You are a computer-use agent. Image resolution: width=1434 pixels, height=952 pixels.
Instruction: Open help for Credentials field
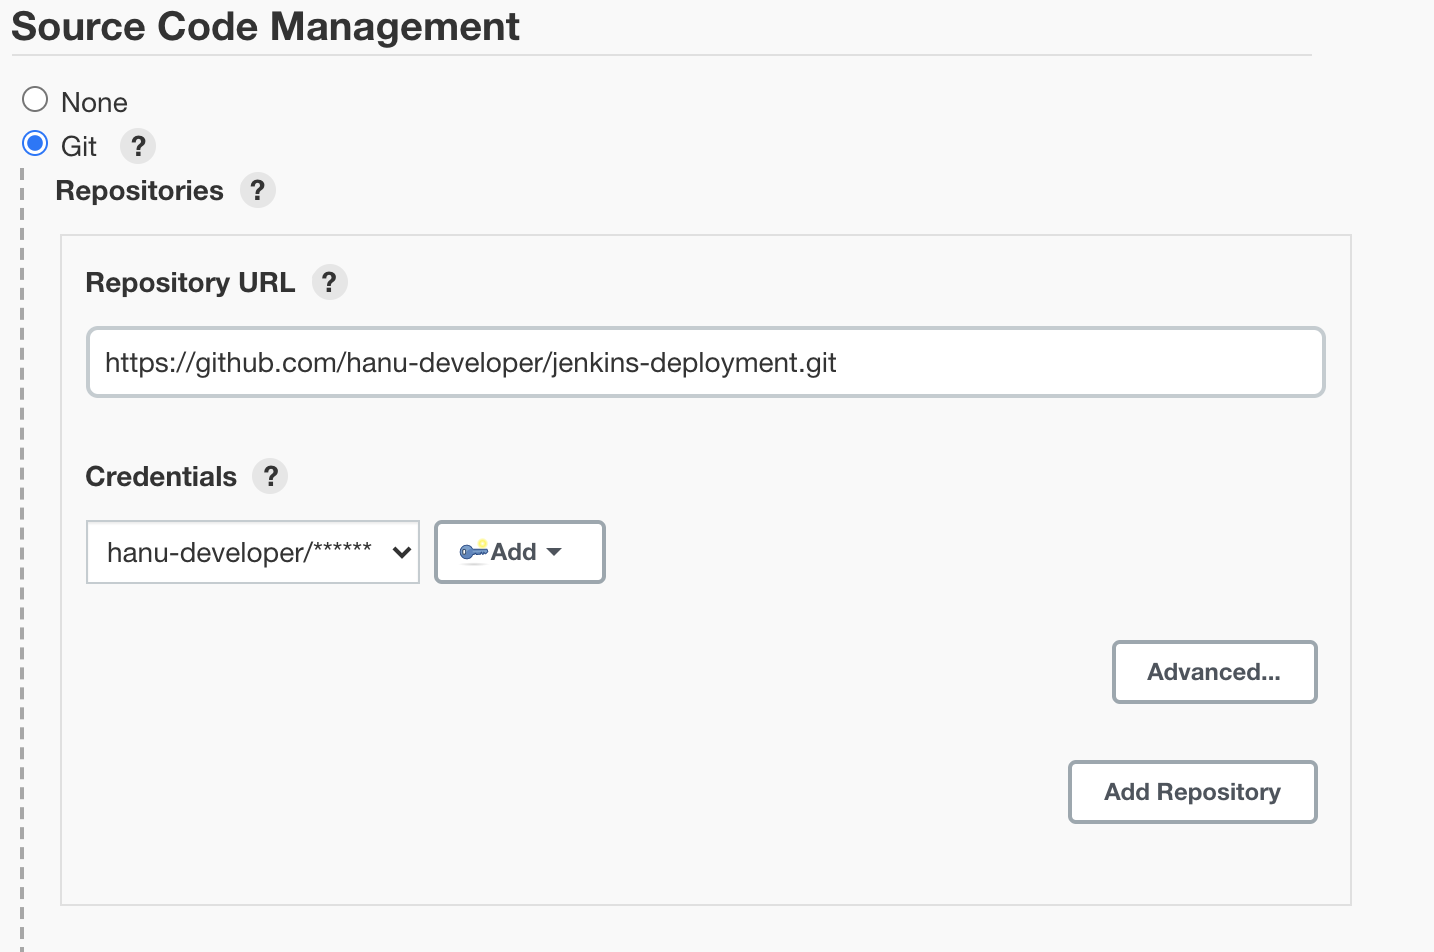click(270, 476)
